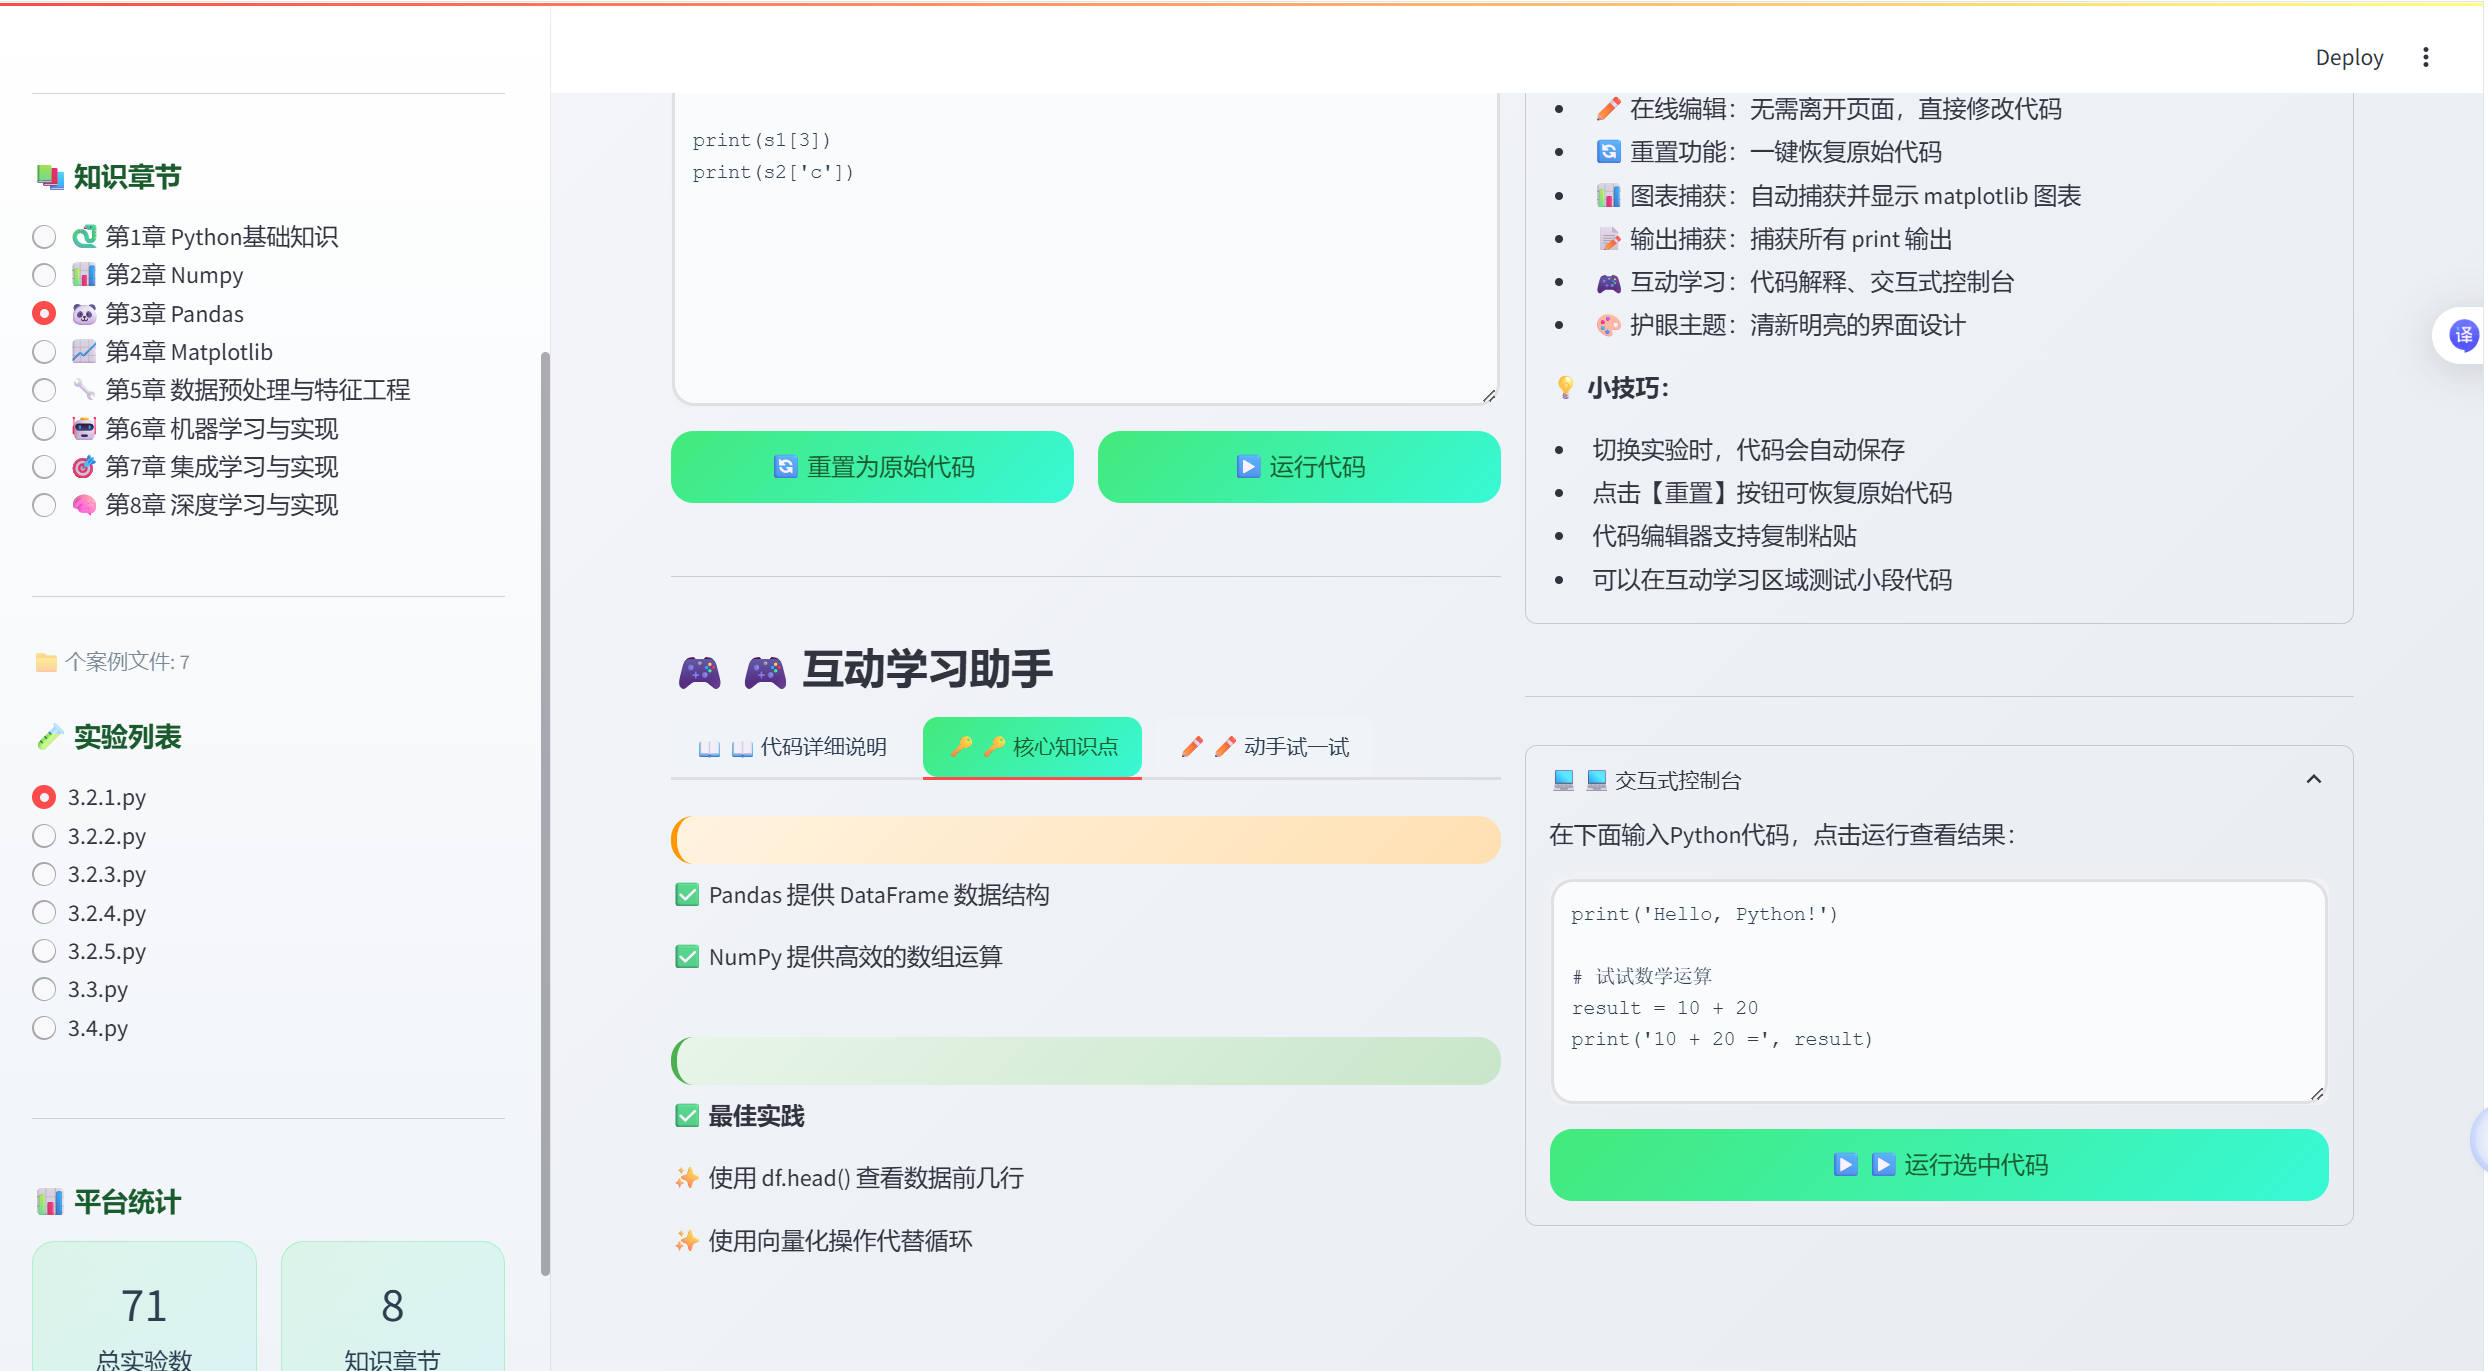
Task: Click the line chart icon for 第4章 Matplotlib
Action: [x=84, y=352]
